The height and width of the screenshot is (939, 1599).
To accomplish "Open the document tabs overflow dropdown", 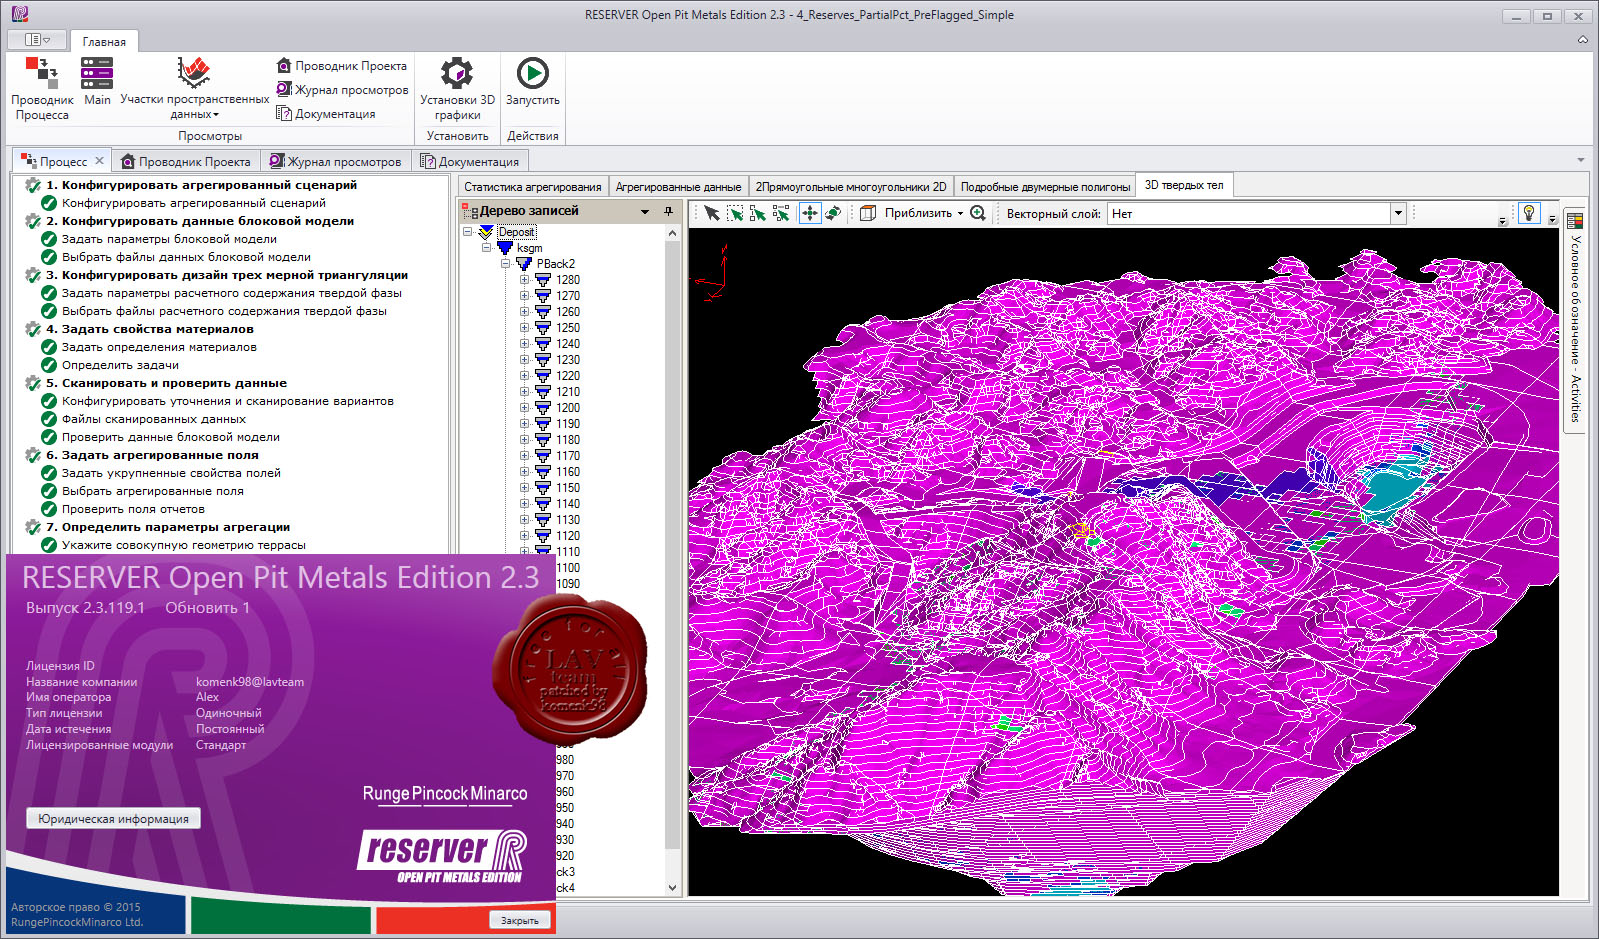I will coord(1581,160).
